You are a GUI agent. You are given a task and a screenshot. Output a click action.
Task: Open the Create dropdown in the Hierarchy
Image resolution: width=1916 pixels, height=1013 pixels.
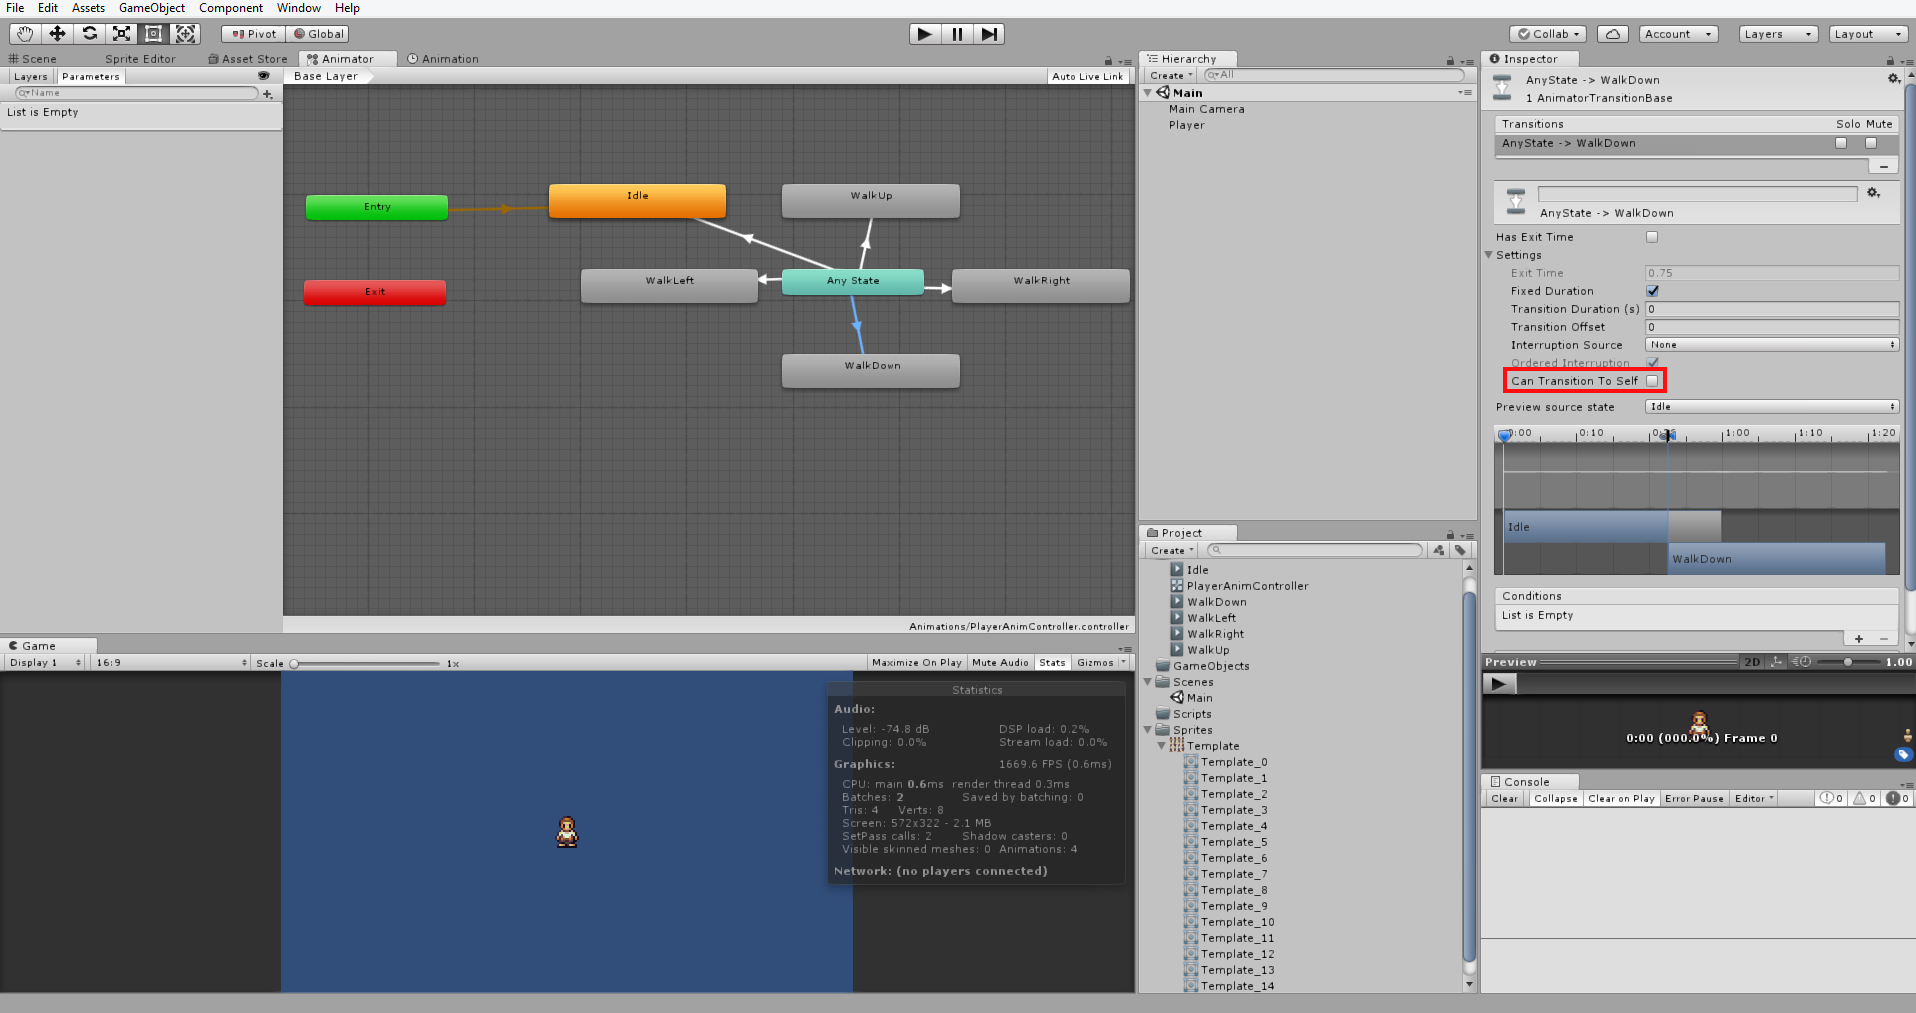[1168, 75]
